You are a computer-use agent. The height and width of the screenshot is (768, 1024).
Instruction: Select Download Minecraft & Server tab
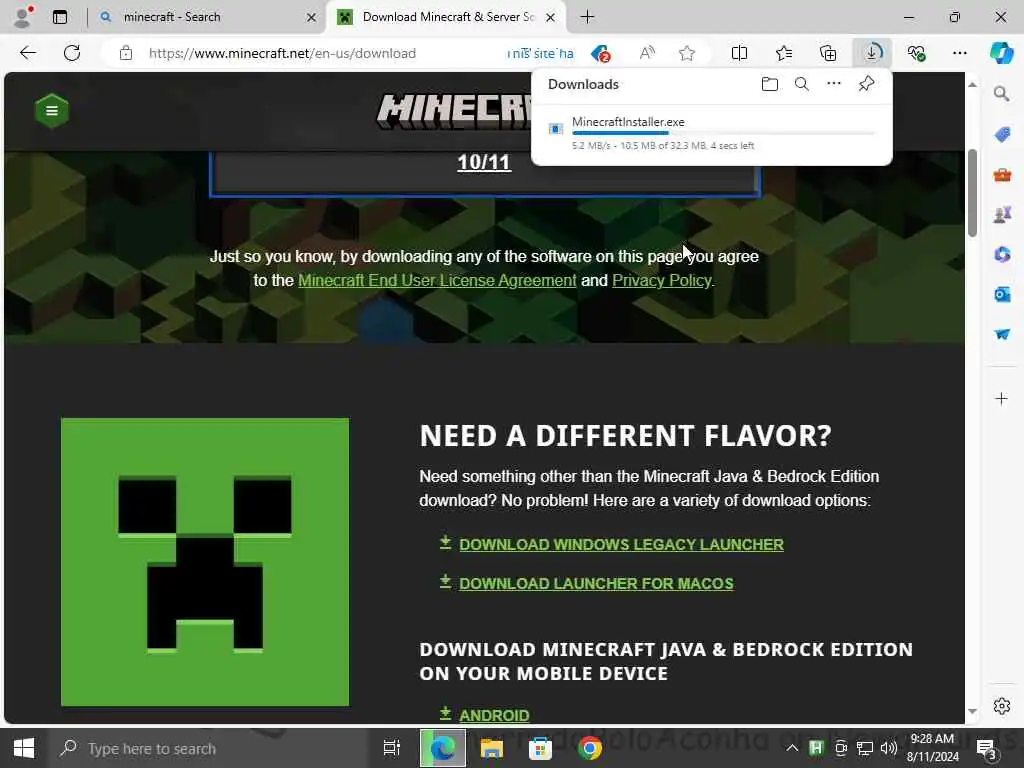click(x=445, y=17)
